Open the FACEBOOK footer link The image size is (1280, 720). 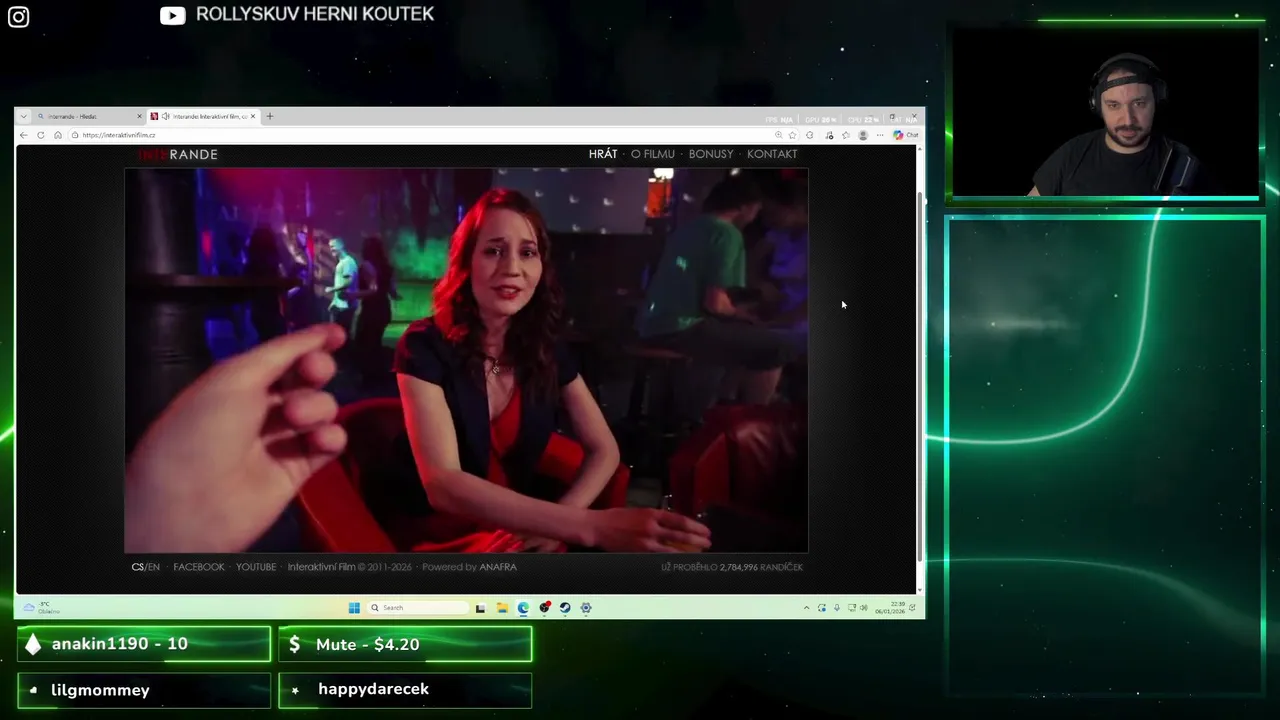pos(199,567)
